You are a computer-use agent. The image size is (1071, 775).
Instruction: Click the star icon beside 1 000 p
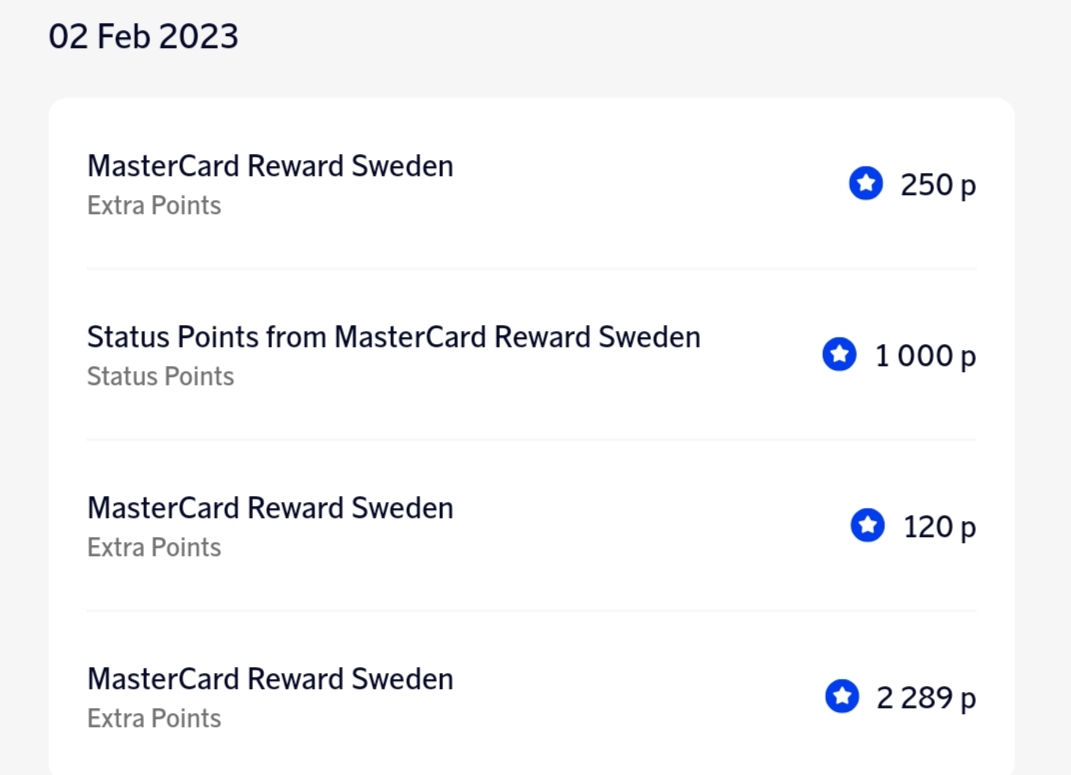point(840,355)
